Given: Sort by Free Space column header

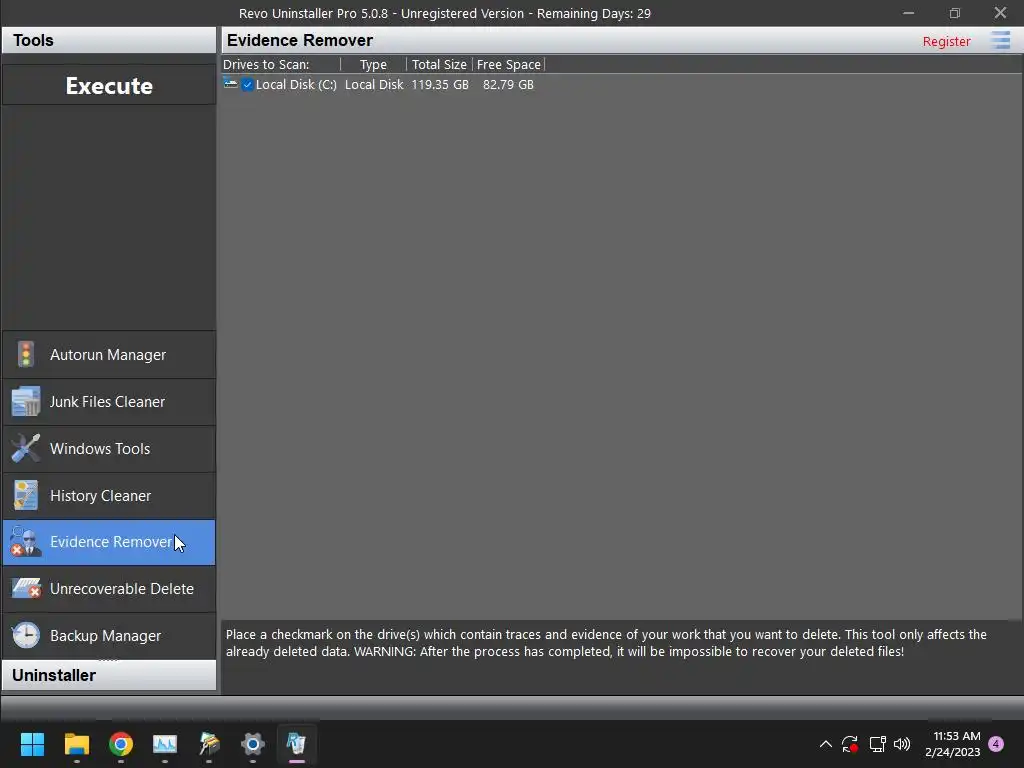Looking at the screenshot, I should (508, 65).
